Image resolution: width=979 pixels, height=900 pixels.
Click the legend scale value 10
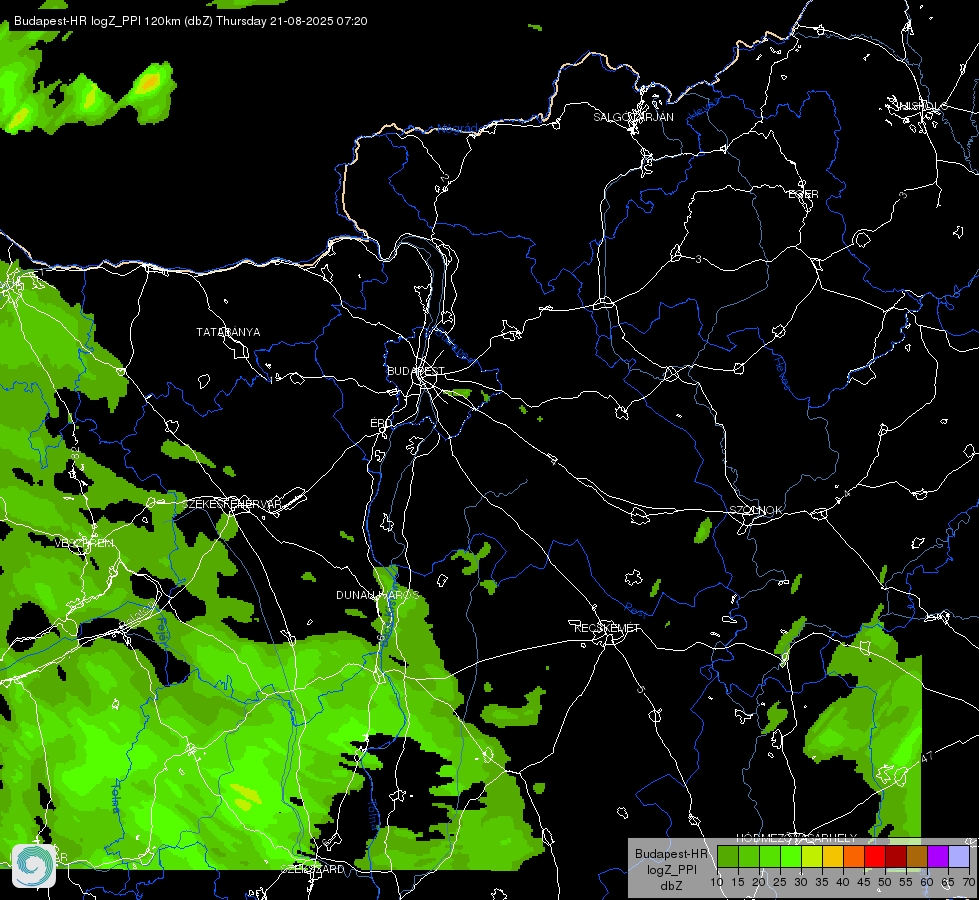tap(717, 883)
